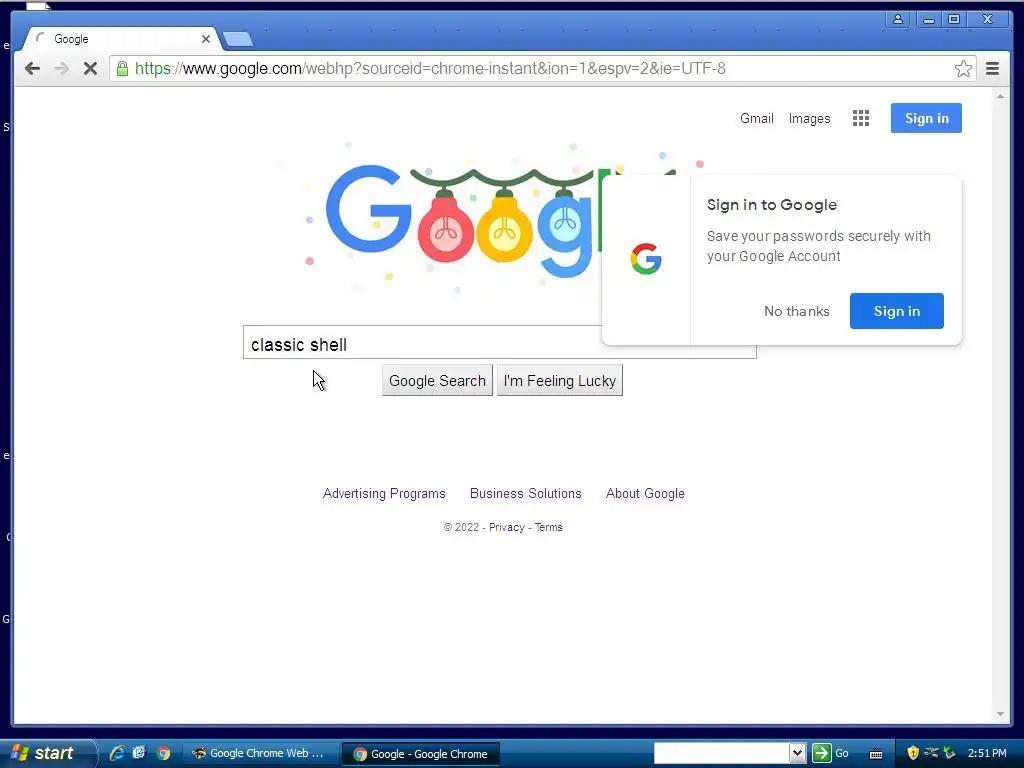Open the on-screen keyboard tray icon
1024x768 pixels.
876,754
